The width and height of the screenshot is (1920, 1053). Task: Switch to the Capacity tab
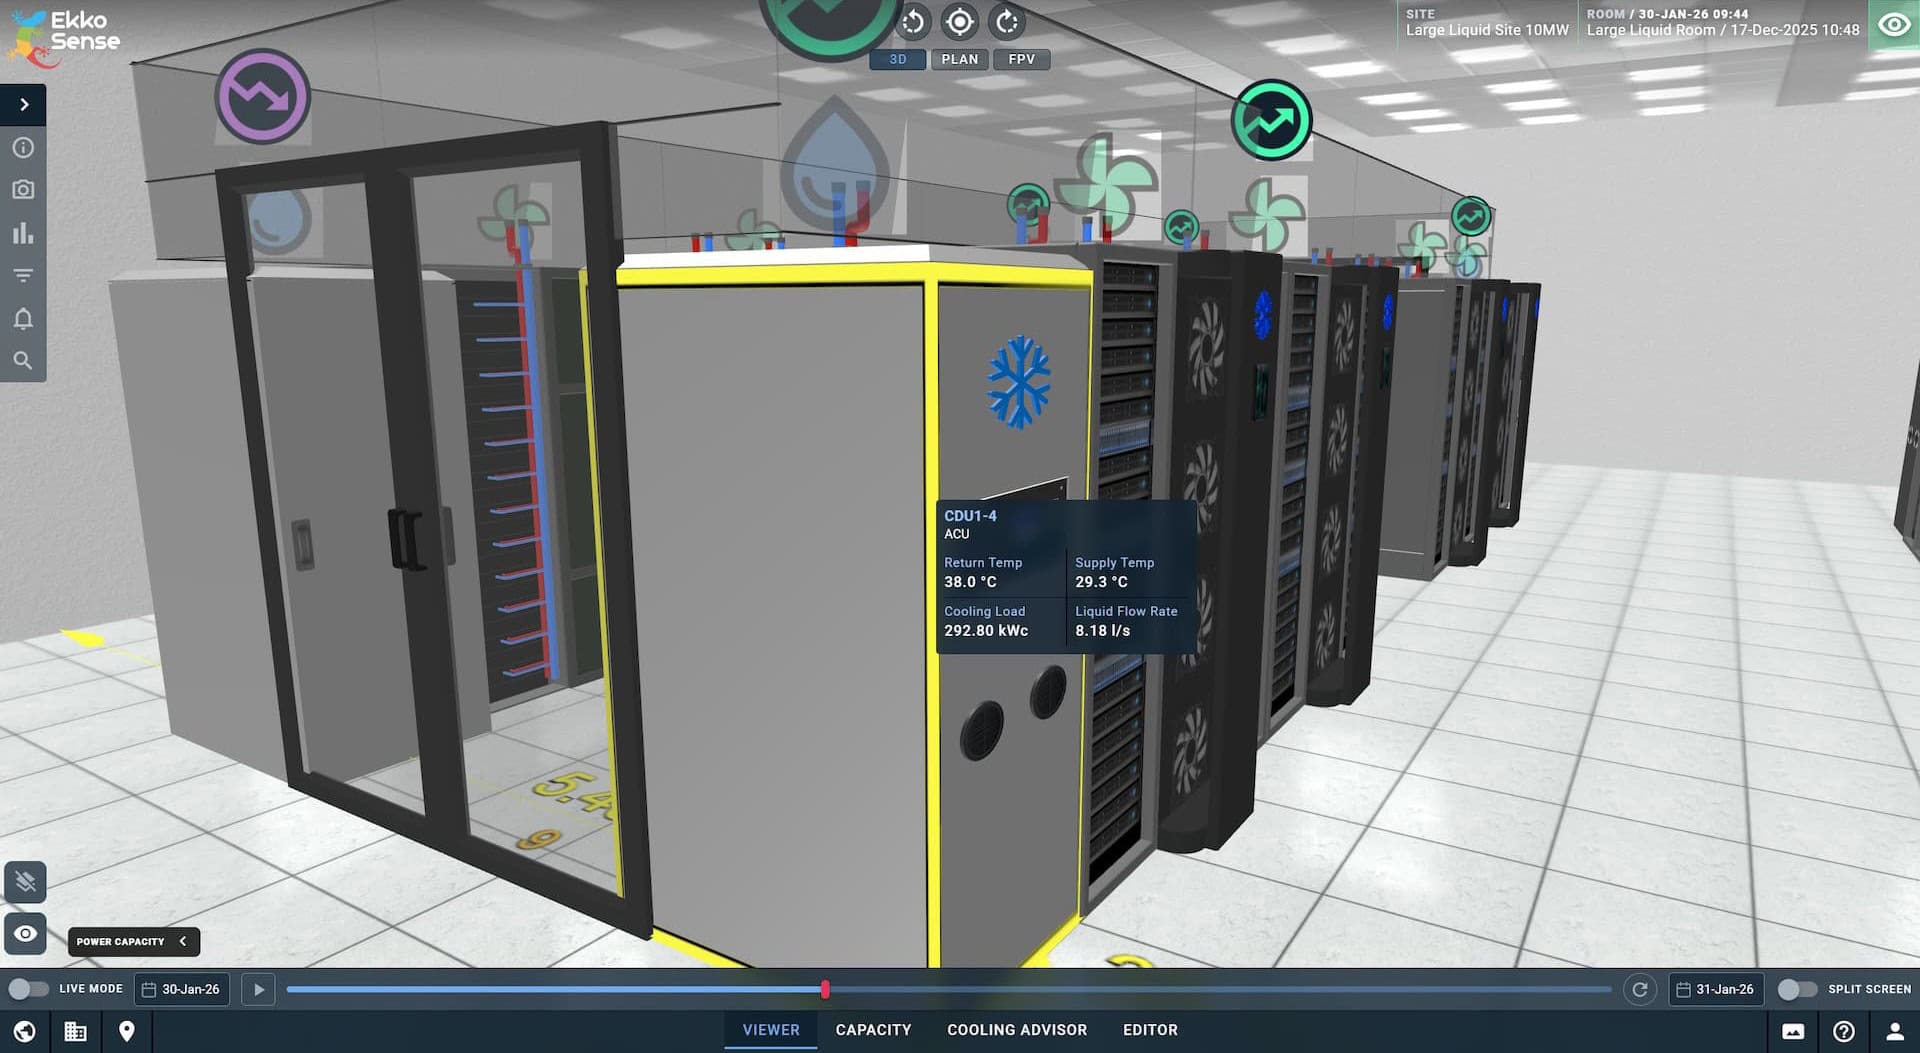click(x=873, y=1030)
